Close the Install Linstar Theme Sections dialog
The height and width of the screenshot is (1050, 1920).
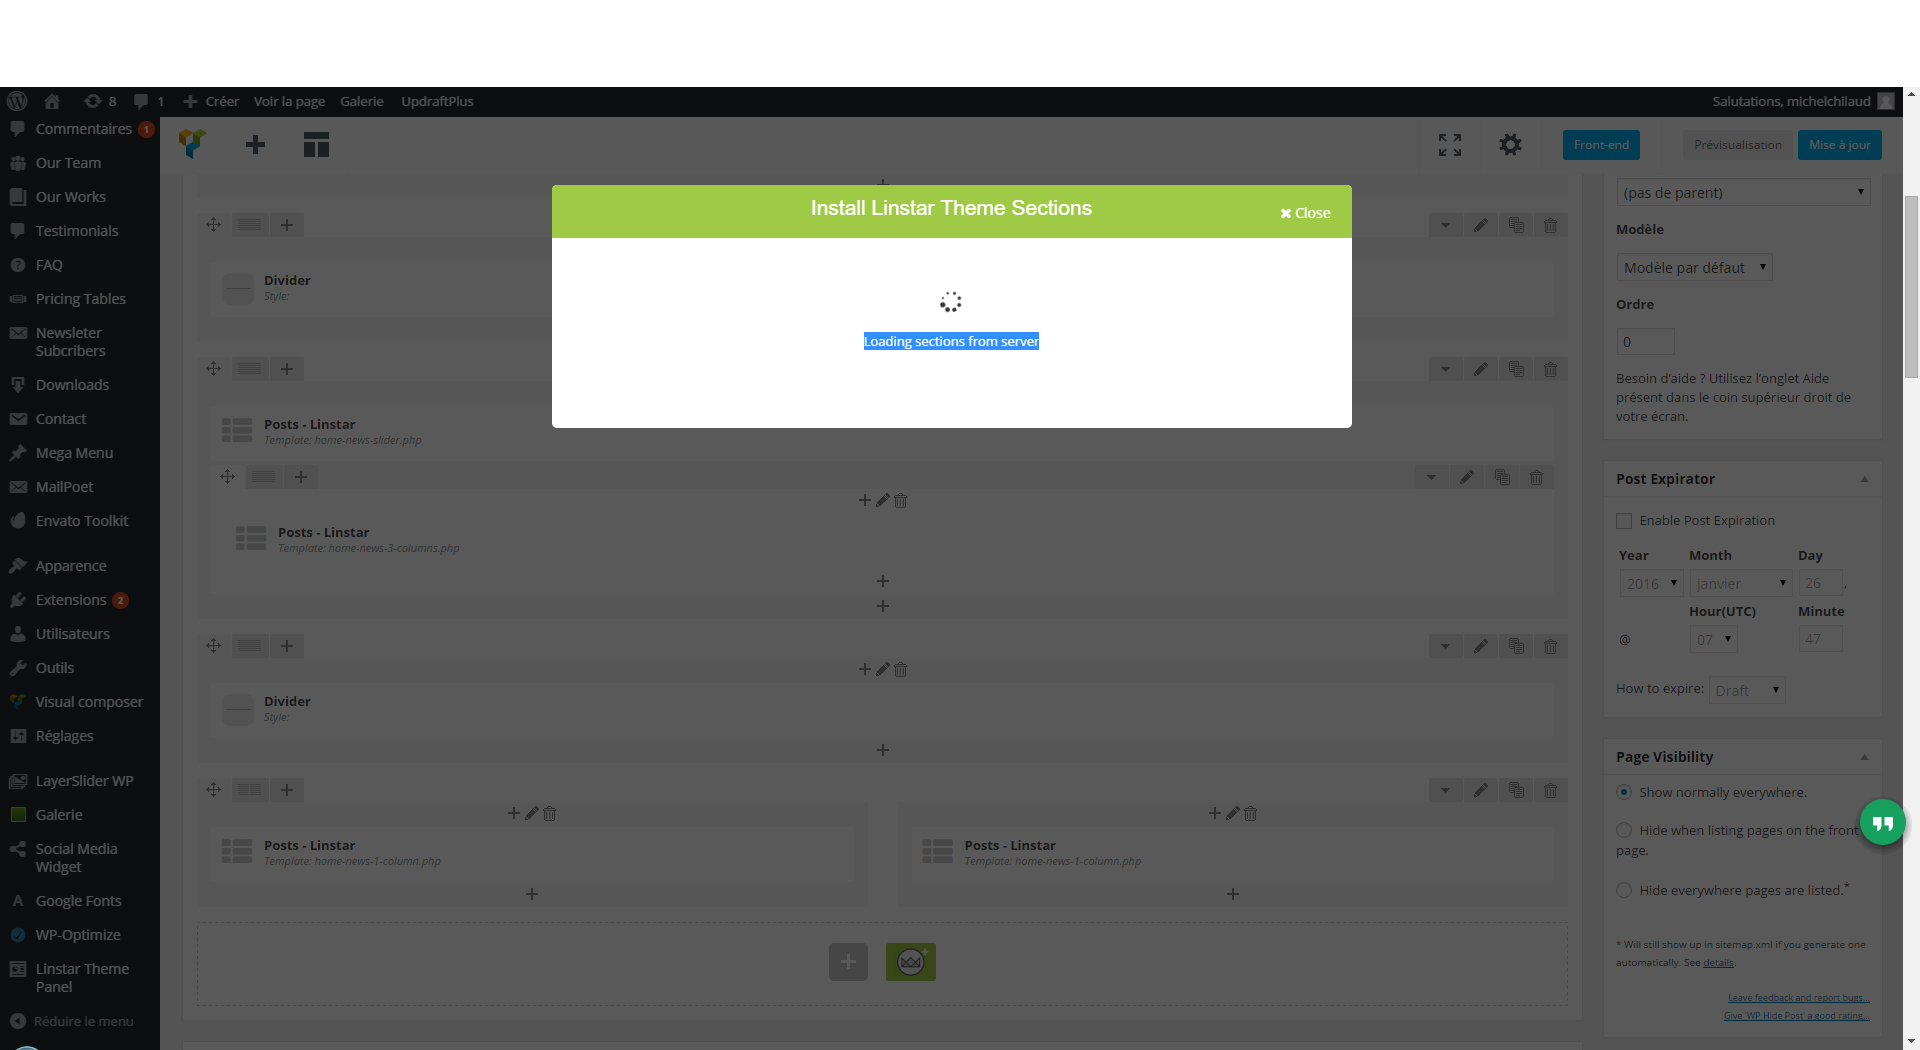point(1305,213)
